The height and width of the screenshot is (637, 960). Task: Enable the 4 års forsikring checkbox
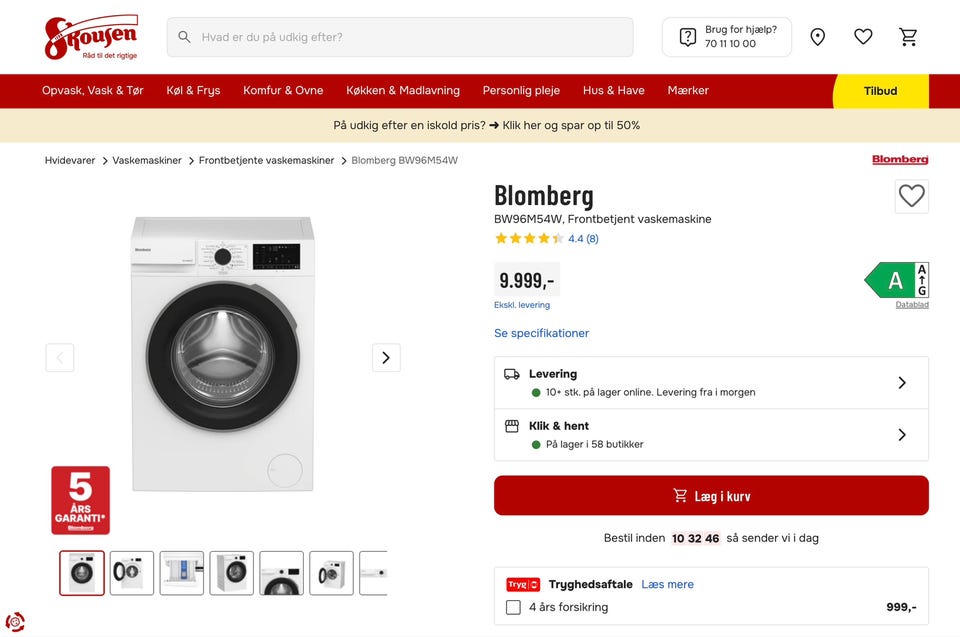513,607
